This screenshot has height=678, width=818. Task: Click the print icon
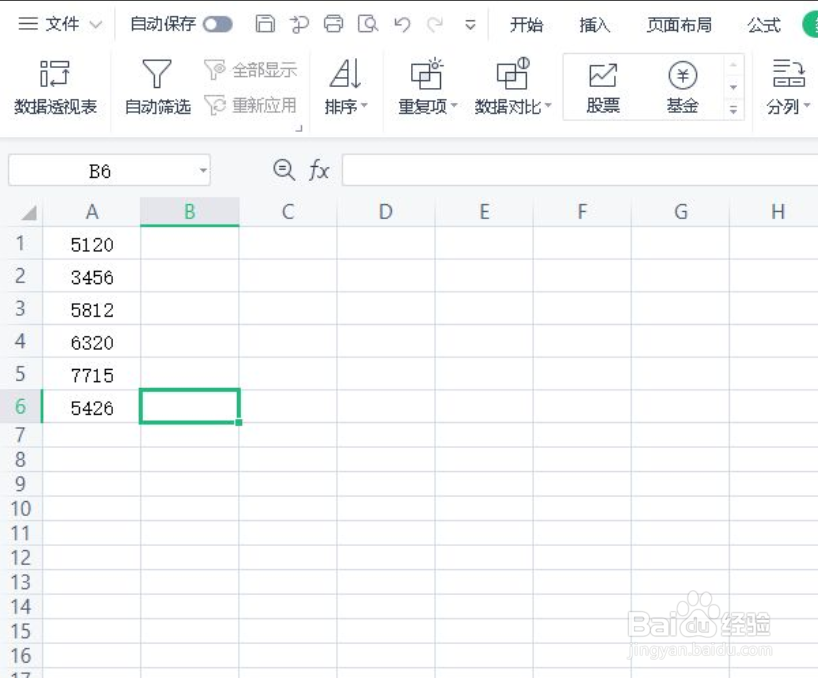pyautogui.click(x=333, y=24)
